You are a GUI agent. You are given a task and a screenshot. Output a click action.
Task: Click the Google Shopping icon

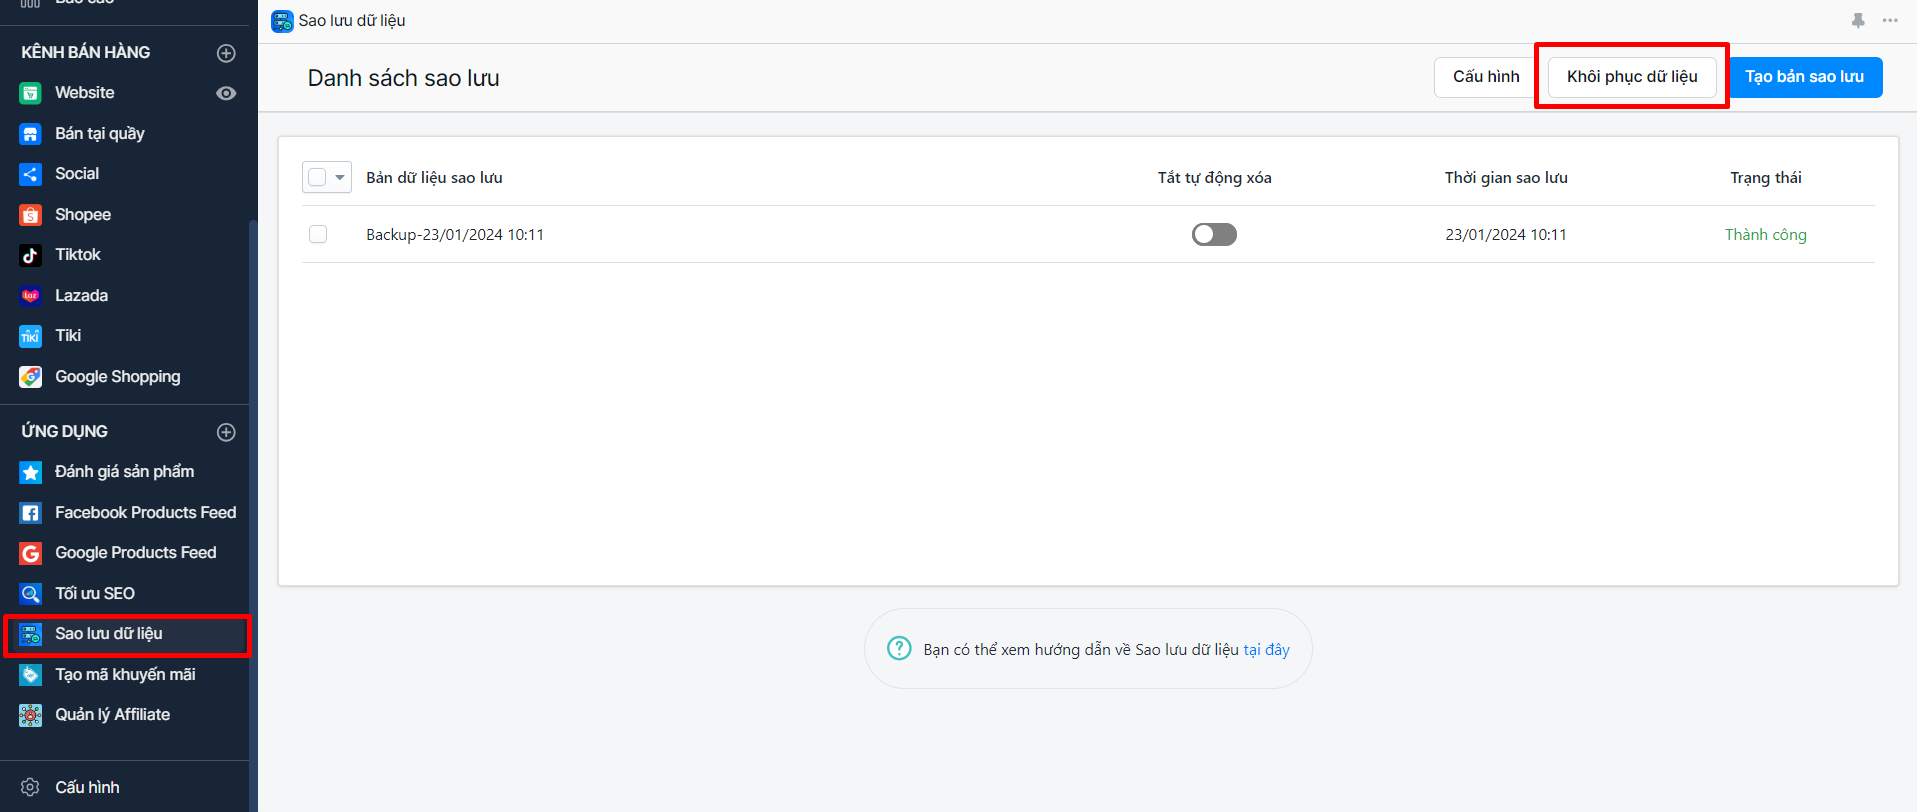click(31, 377)
